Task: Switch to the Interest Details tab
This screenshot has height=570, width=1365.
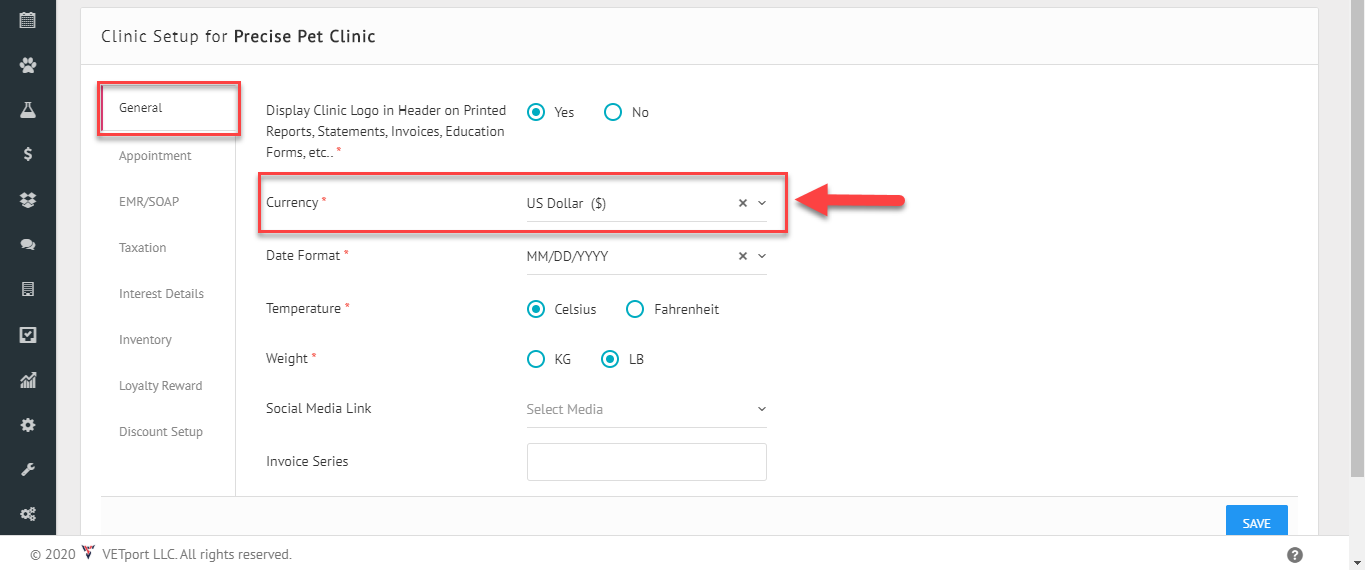Action: click(x=161, y=294)
